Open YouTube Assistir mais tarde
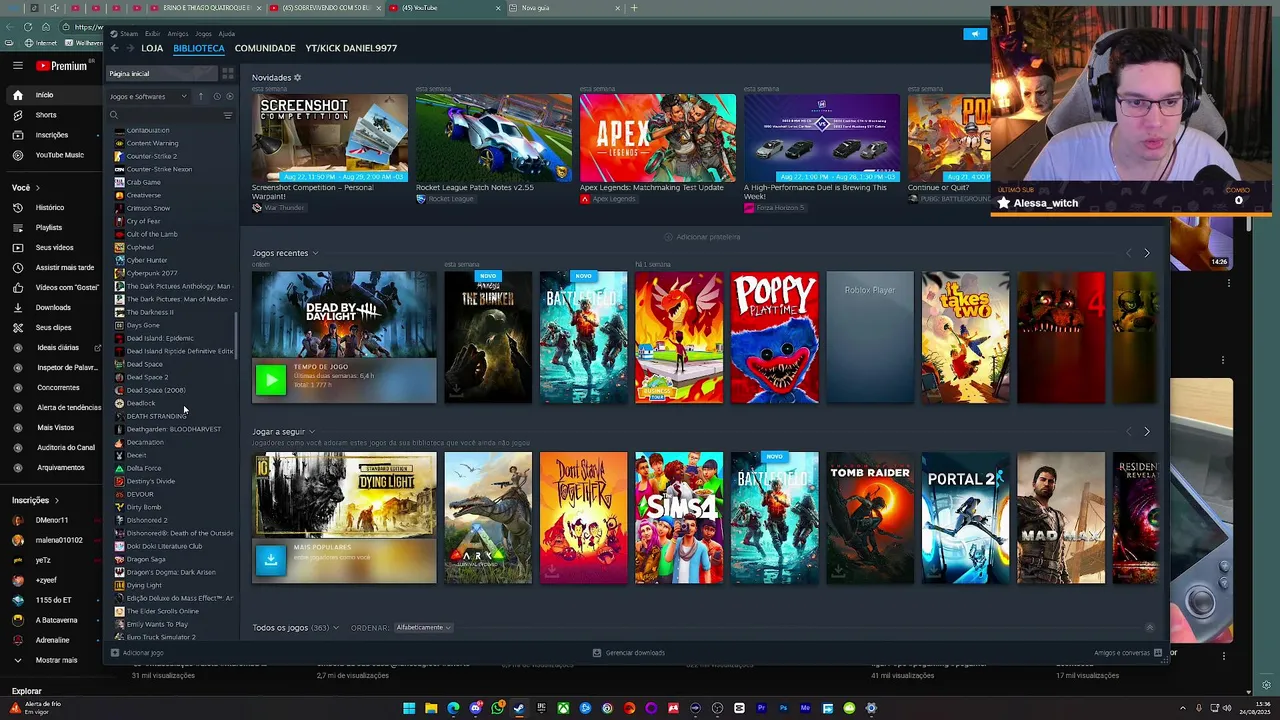The height and width of the screenshot is (720, 1280). pyautogui.click(x=52, y=268)
